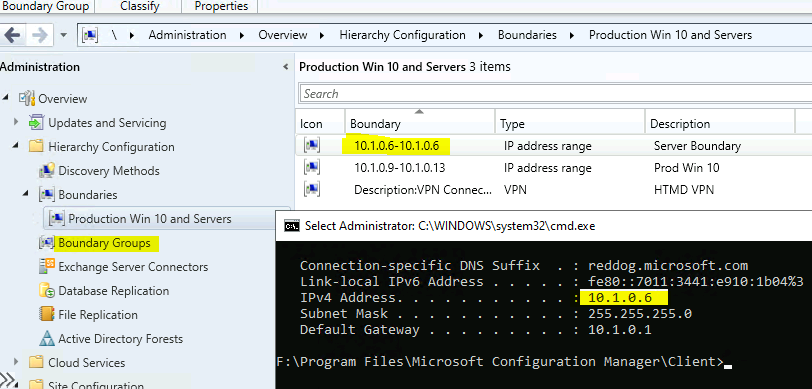This screenshot has height=389, width=812.
Task: Click the cmd.exe window title icon
Action: [x=292, y=226]
